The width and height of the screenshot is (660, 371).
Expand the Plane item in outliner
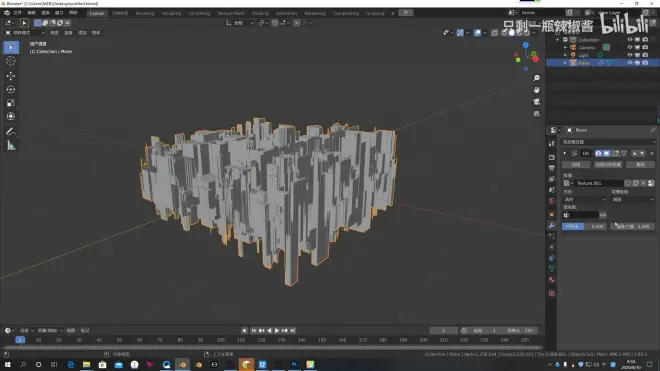(x=565, y=62)
